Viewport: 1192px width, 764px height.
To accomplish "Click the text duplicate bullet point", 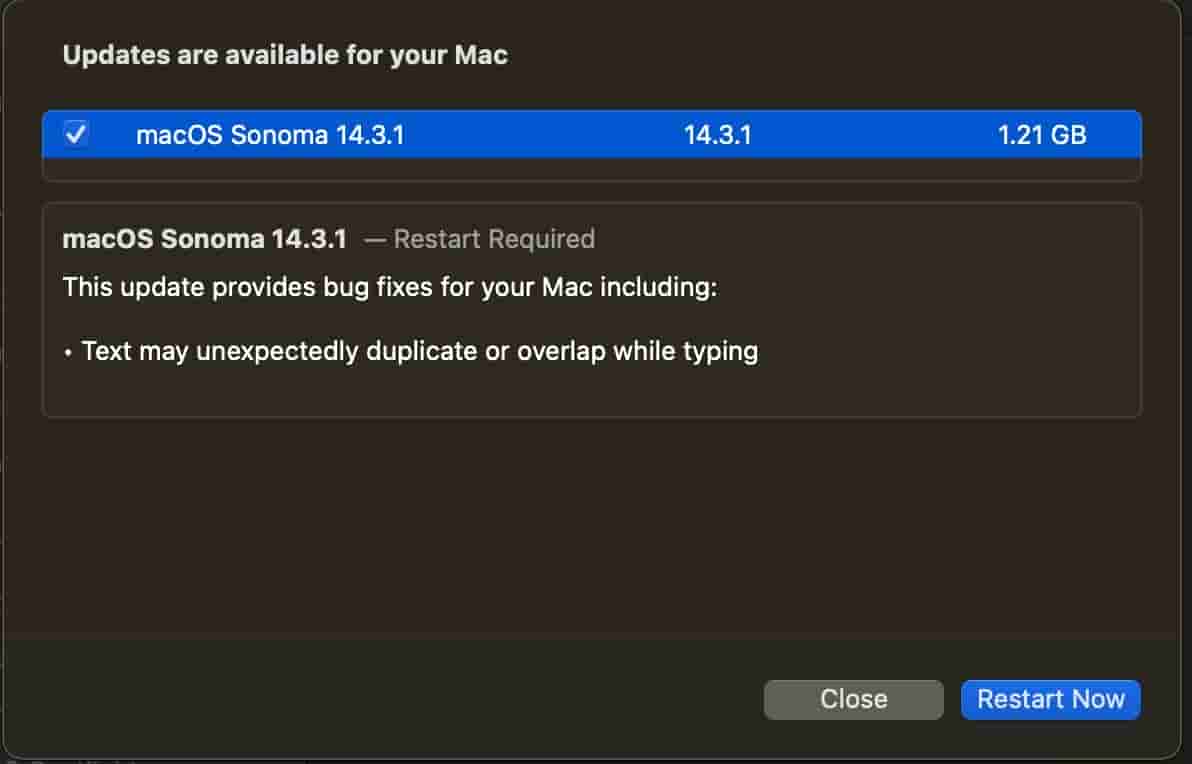I will pyautogui.click(x=410, y=351).
